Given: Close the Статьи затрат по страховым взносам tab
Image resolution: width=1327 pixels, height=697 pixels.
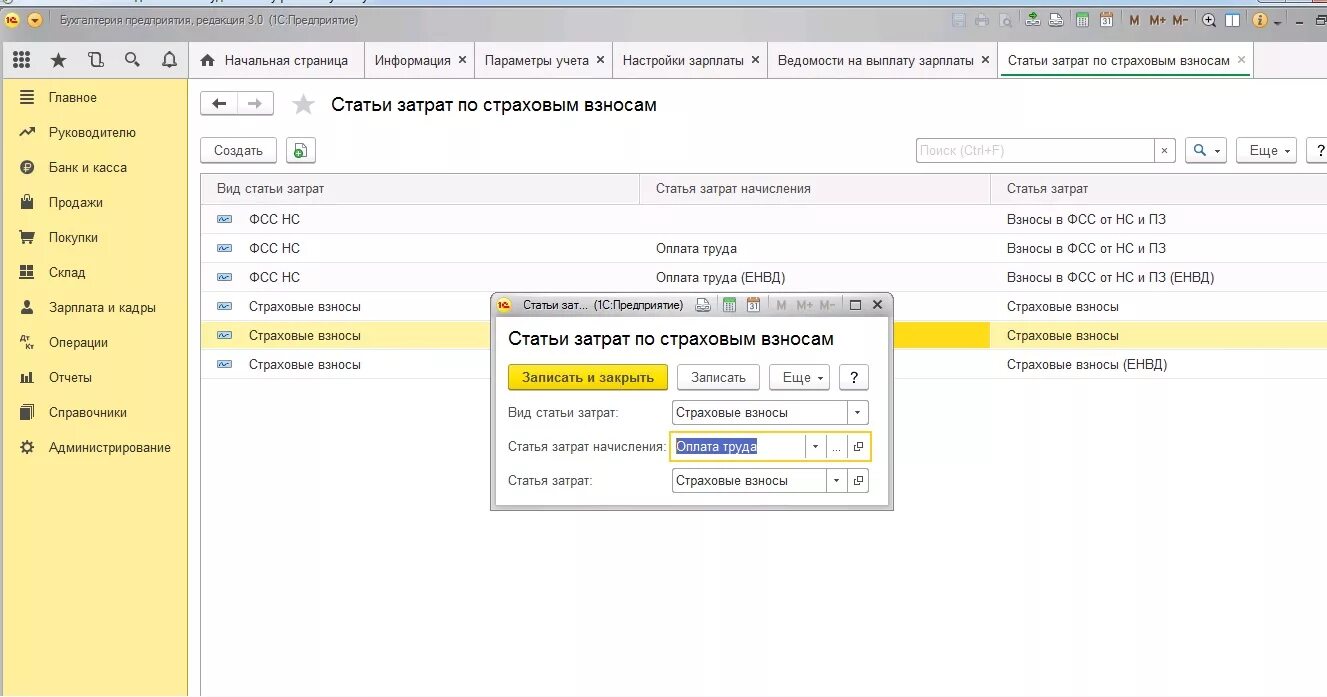Looking at the screenshot, I should click(1241, 60).
